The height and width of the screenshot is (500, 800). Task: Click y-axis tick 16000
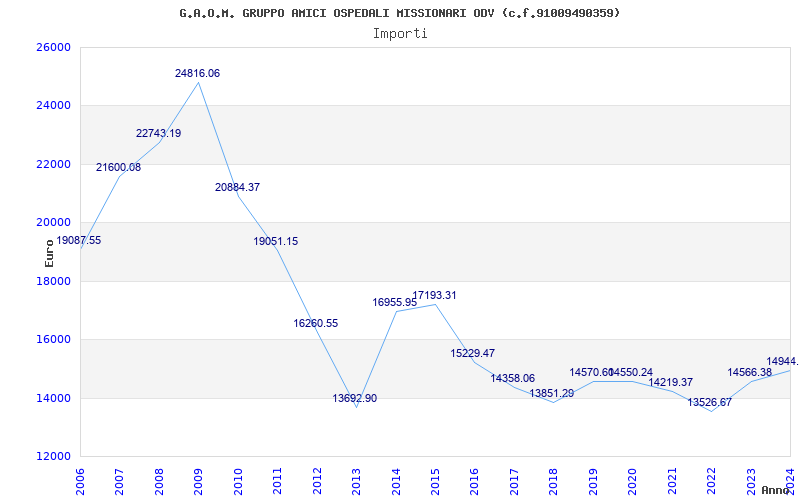54,339
